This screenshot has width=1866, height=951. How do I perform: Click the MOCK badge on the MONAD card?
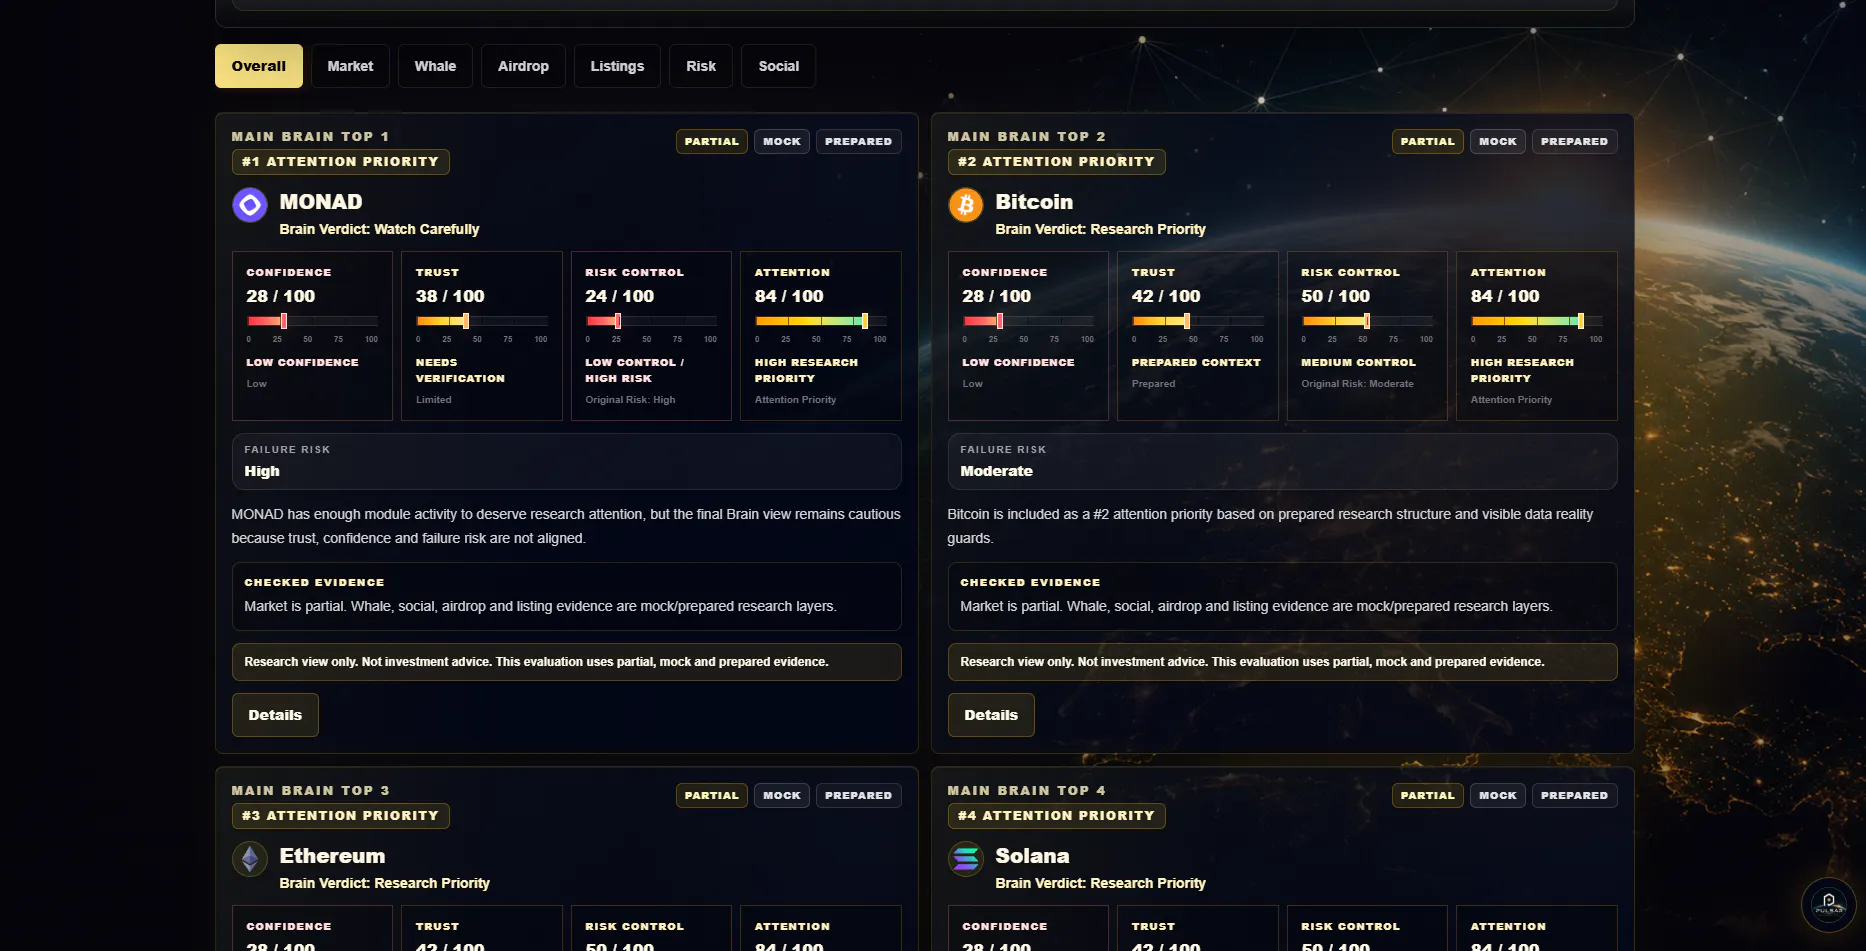click(x=782, y=142)
